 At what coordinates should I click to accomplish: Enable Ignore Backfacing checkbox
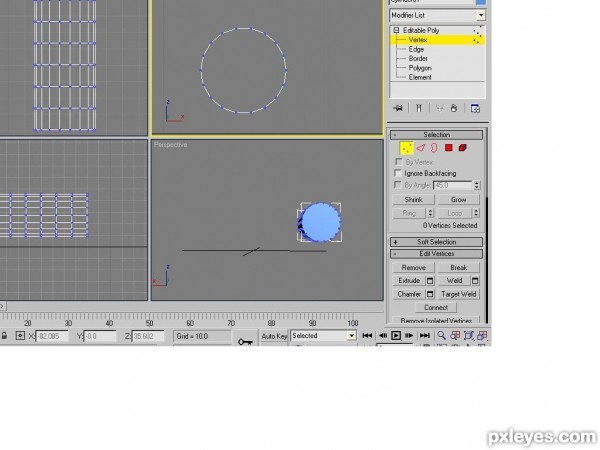399,173
